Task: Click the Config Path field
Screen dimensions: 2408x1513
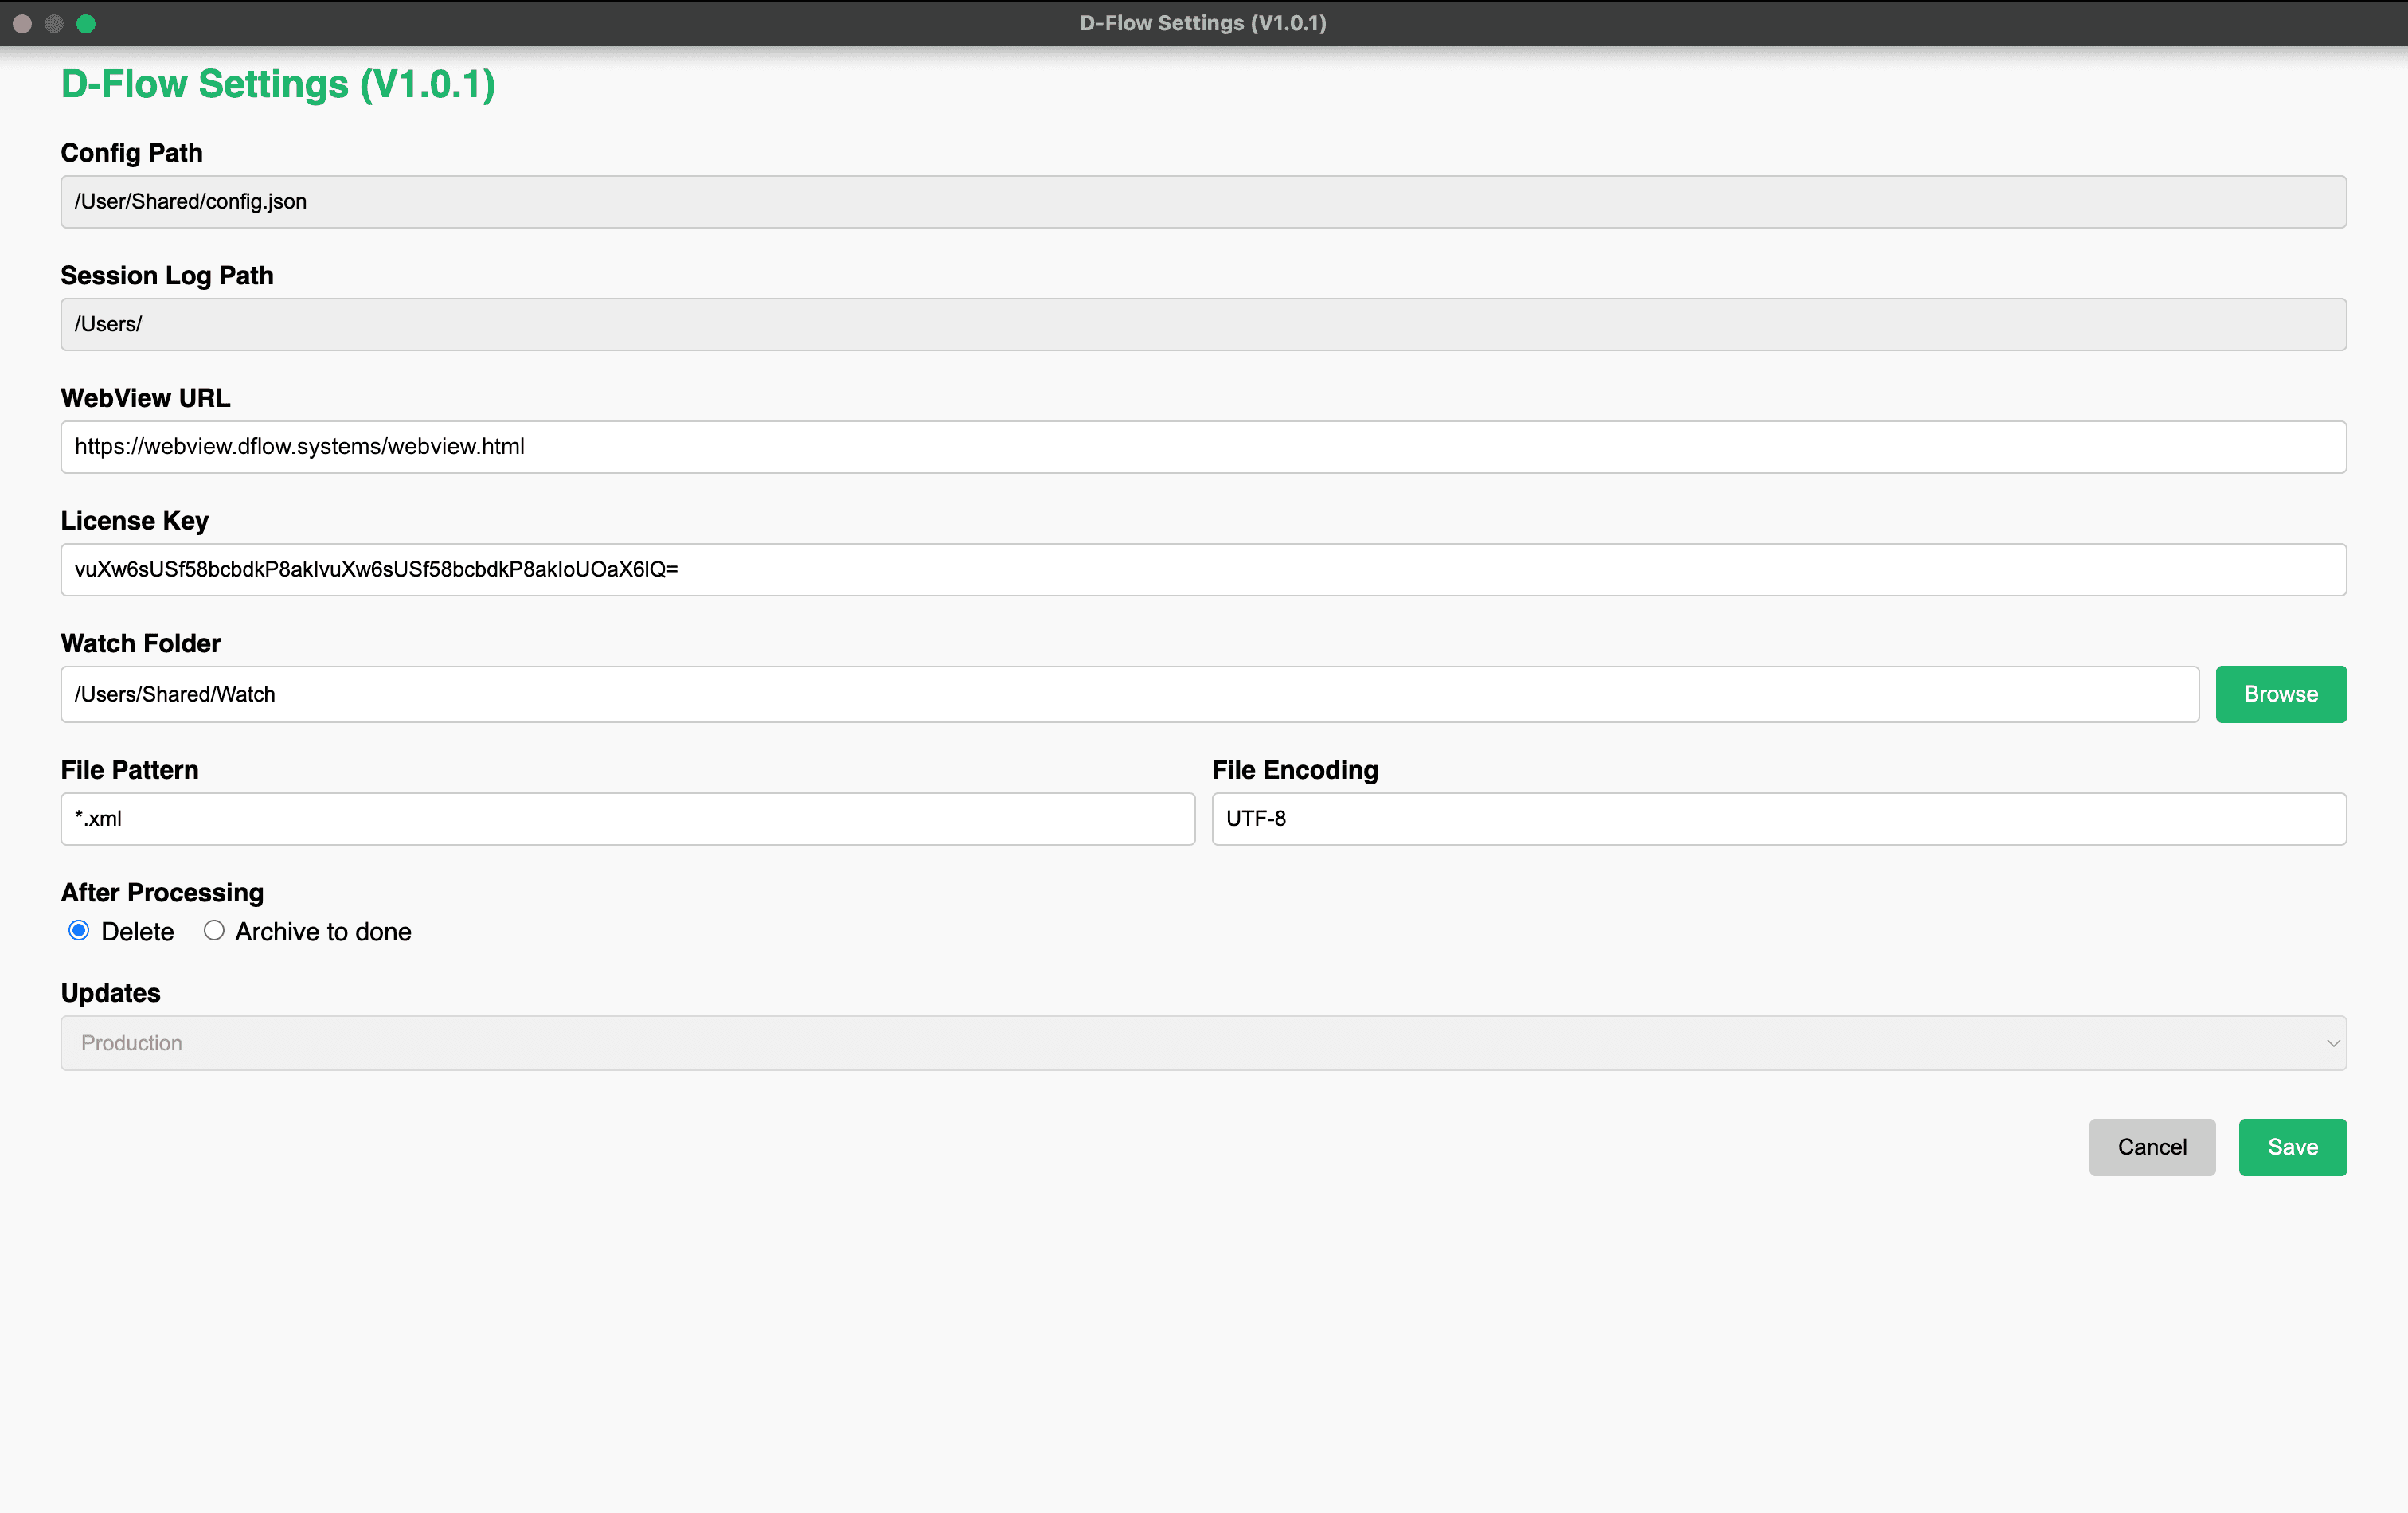Action: (x=1203, y=202)
